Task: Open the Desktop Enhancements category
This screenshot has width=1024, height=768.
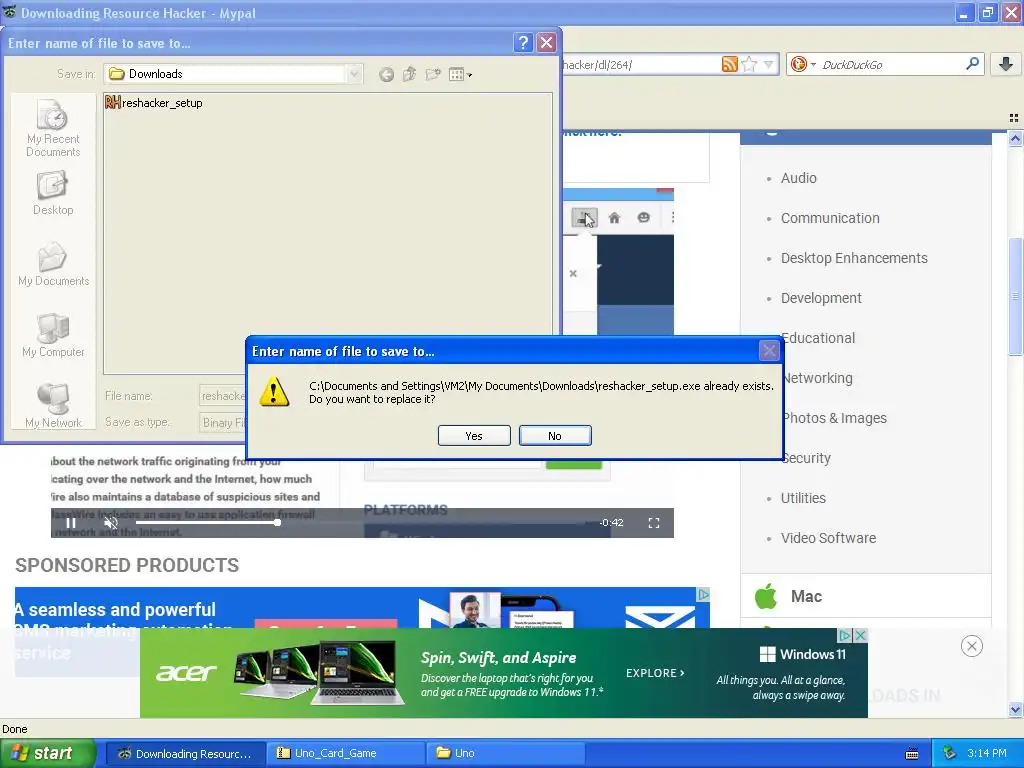Action: 854,258
